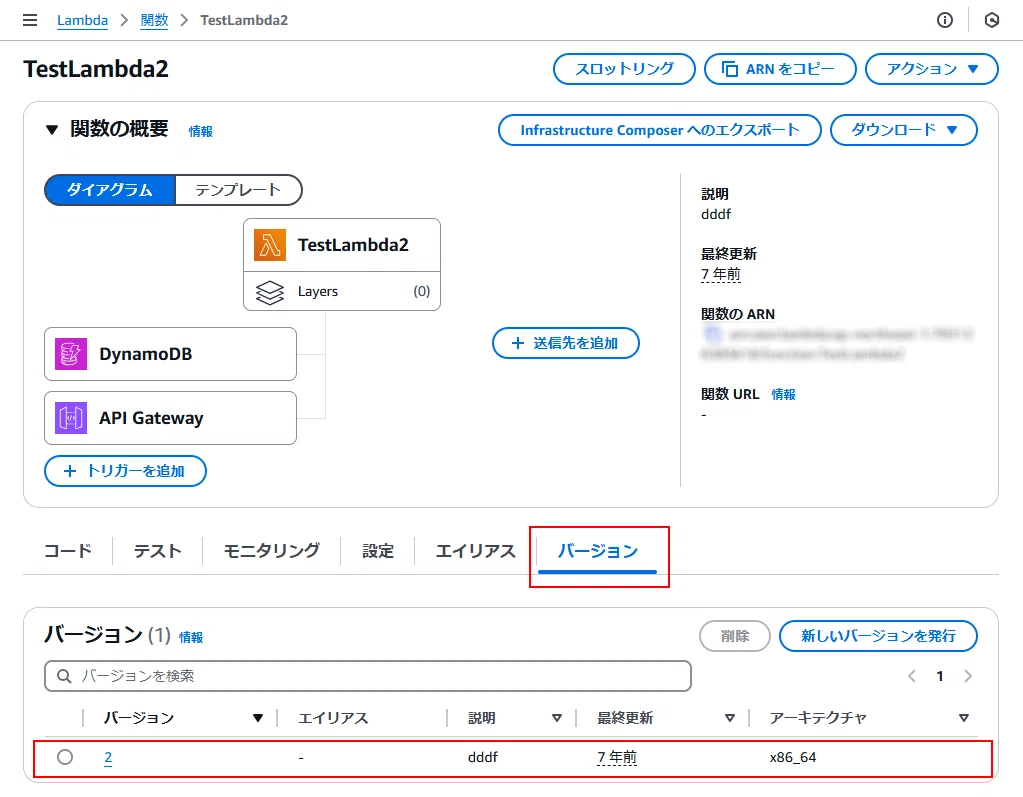
Task: Go to next page of versions
Action: coord(968,676)
